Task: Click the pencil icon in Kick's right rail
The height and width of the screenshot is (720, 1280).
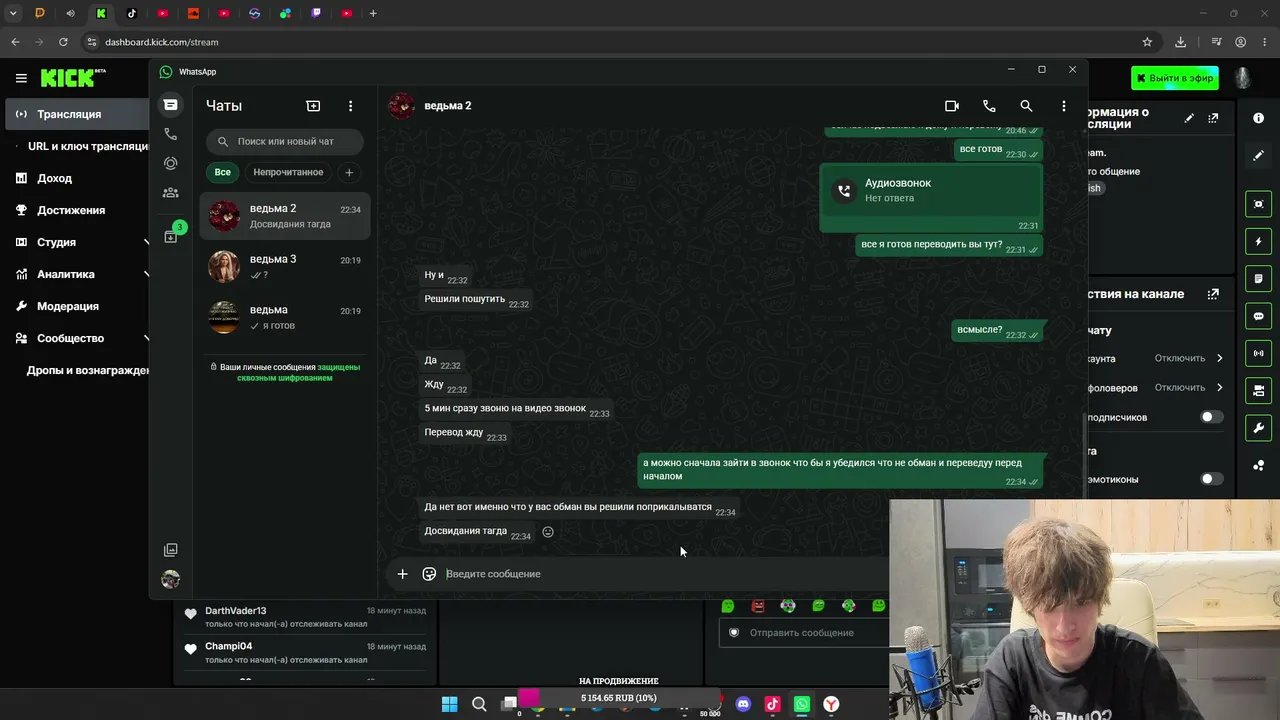Action: pyautogui.click(x=1258, y=156)
